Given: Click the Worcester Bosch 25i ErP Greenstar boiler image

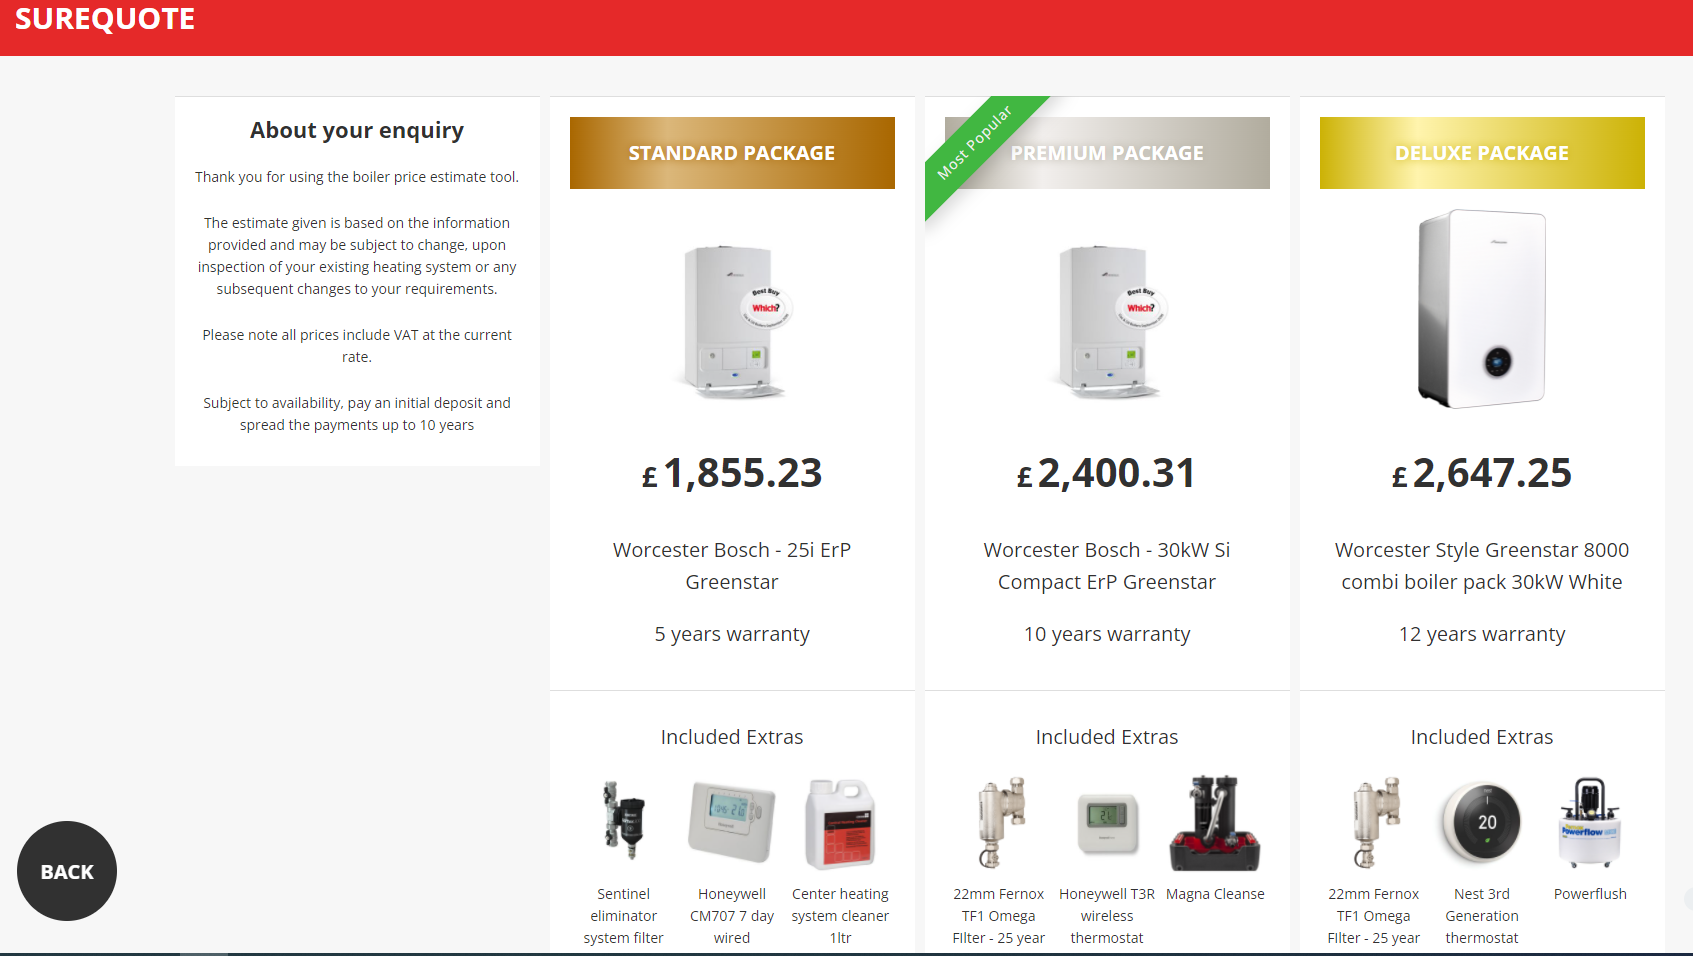Looking at the screenshot, I should tap(732, 320).
